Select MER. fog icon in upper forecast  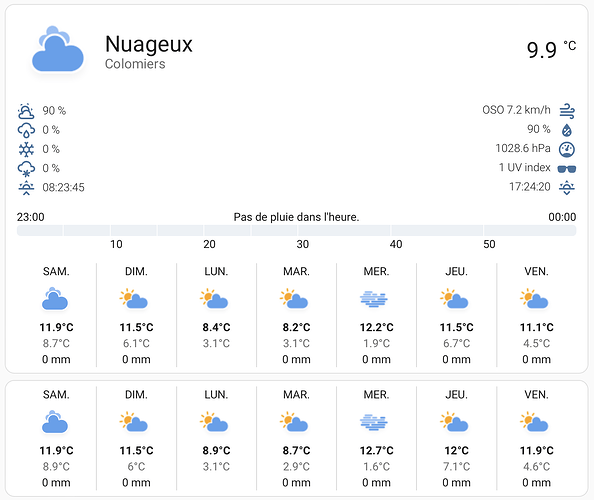[x=374, y=299]
